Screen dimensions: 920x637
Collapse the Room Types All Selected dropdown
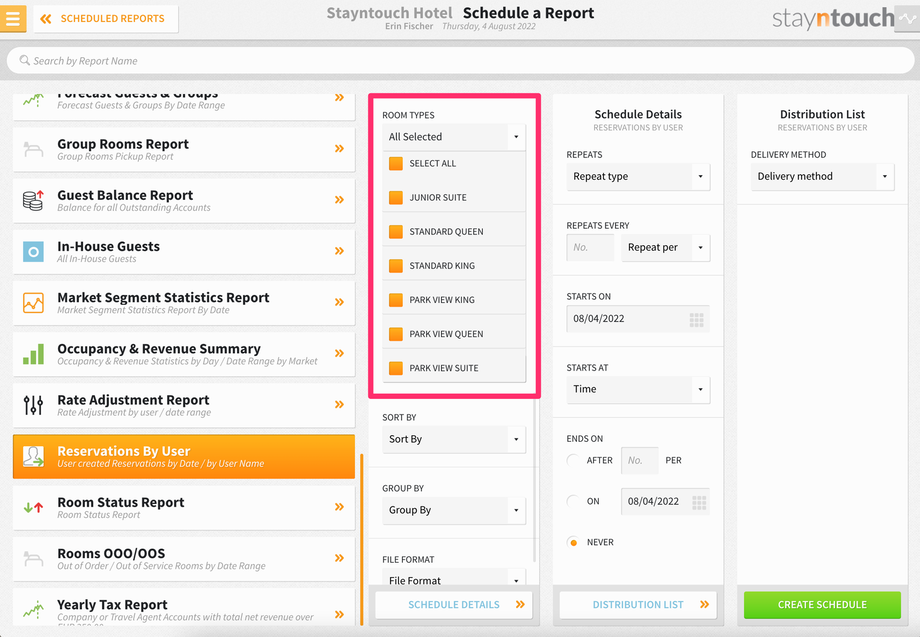454,137
